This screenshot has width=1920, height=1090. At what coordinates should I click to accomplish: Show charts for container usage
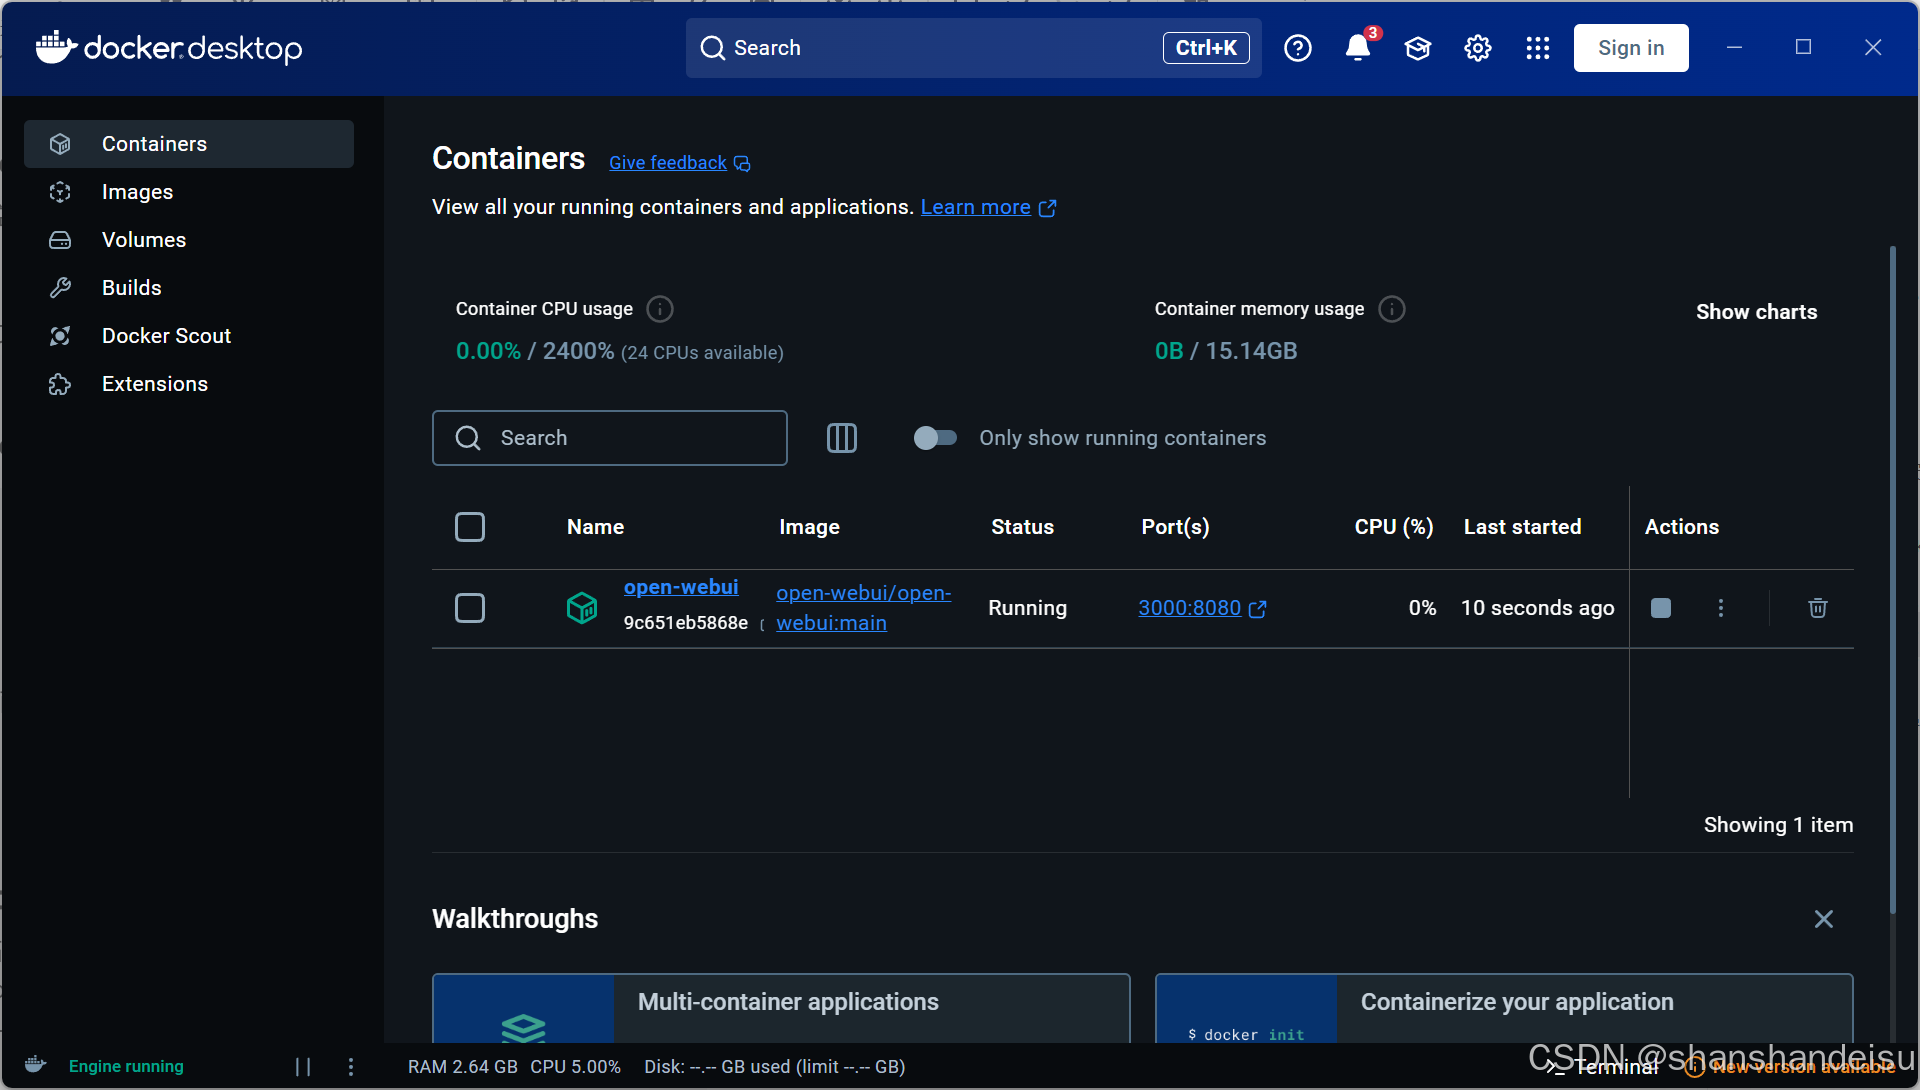click(x=1756, y=311)
